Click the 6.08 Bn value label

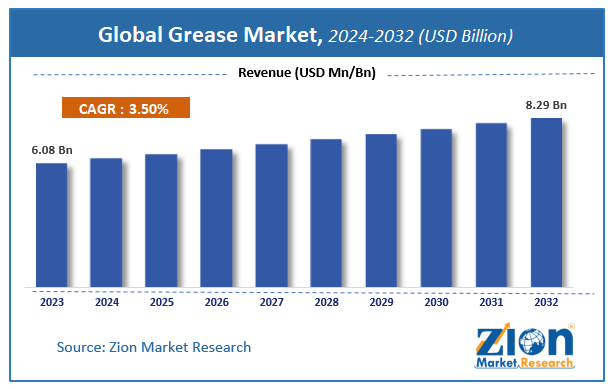(x=52, y=150)
